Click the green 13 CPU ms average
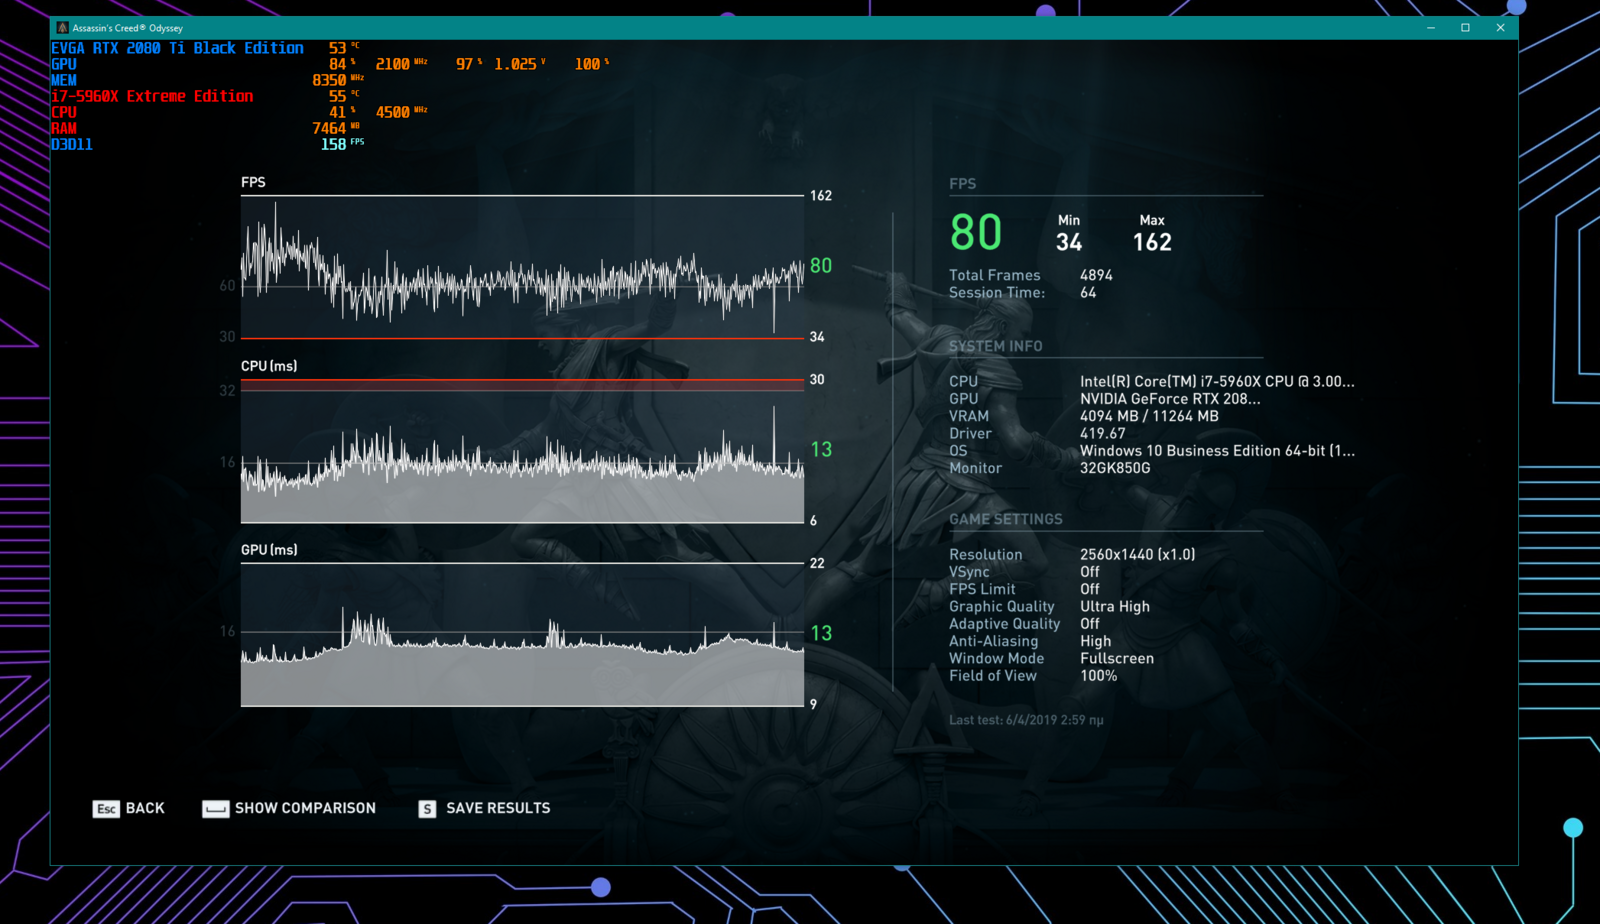 tap(821, 450)
